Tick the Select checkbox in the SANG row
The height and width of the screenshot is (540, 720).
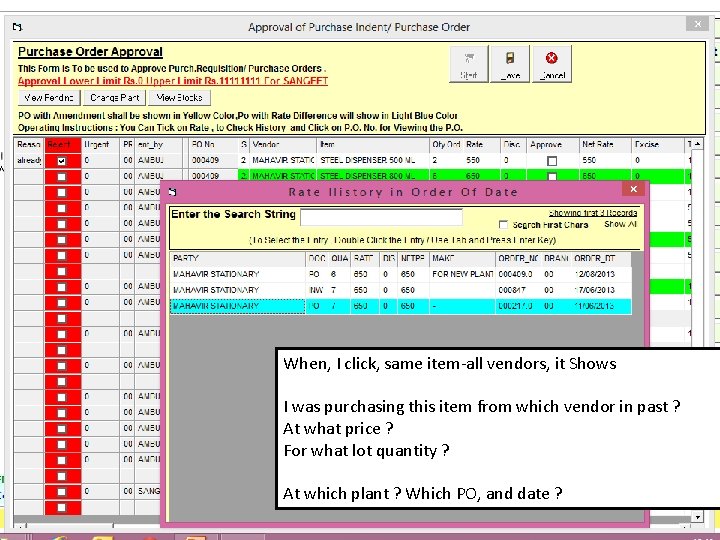[x=62, y=491]
